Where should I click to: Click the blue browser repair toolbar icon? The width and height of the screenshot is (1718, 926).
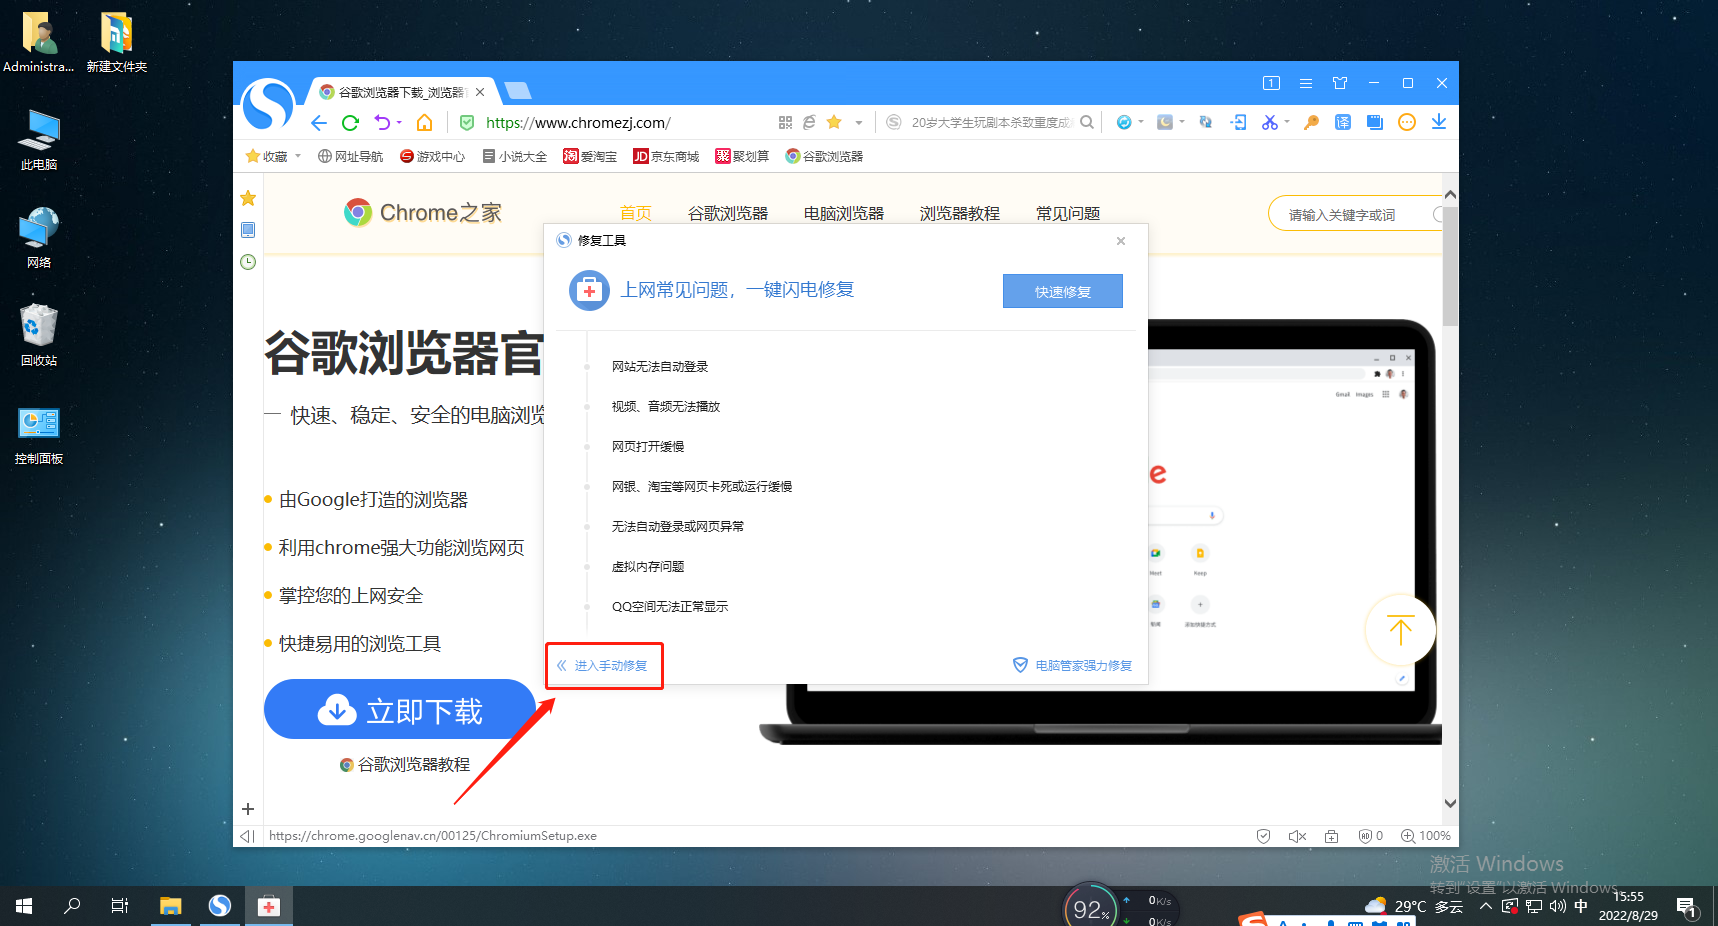(x=1124, y=122)
